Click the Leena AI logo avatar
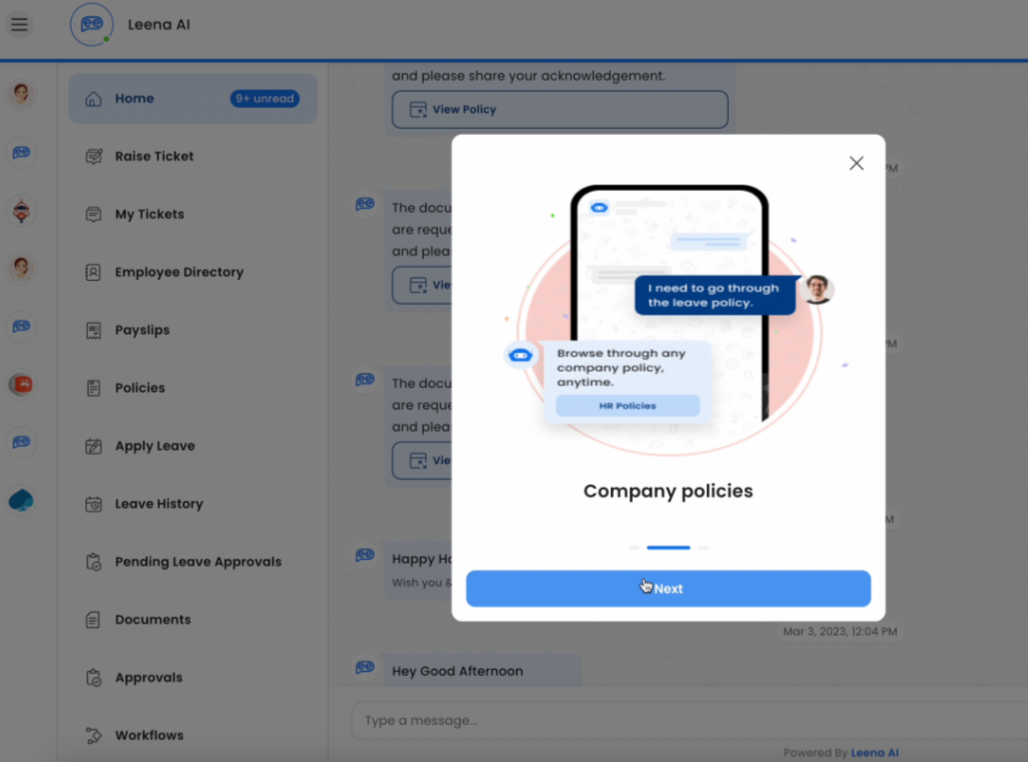 pos(92,25)
